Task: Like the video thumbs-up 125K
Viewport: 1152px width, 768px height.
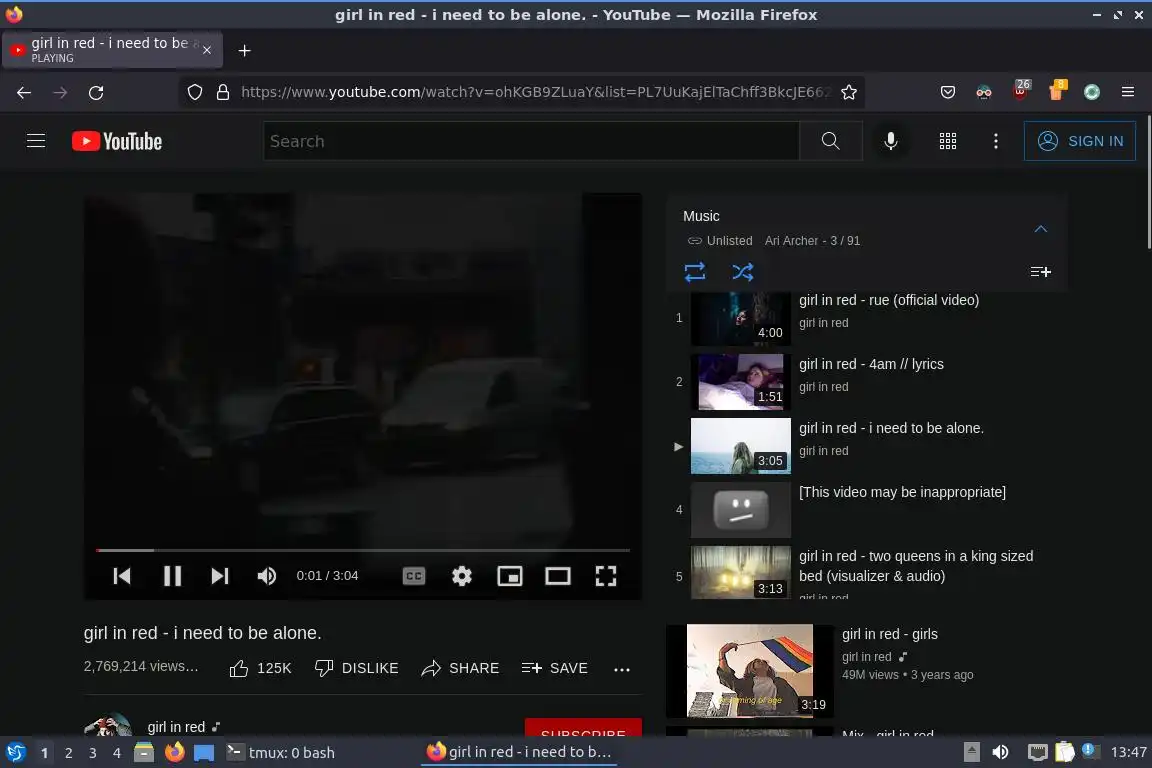Action: tap(260, 668)
